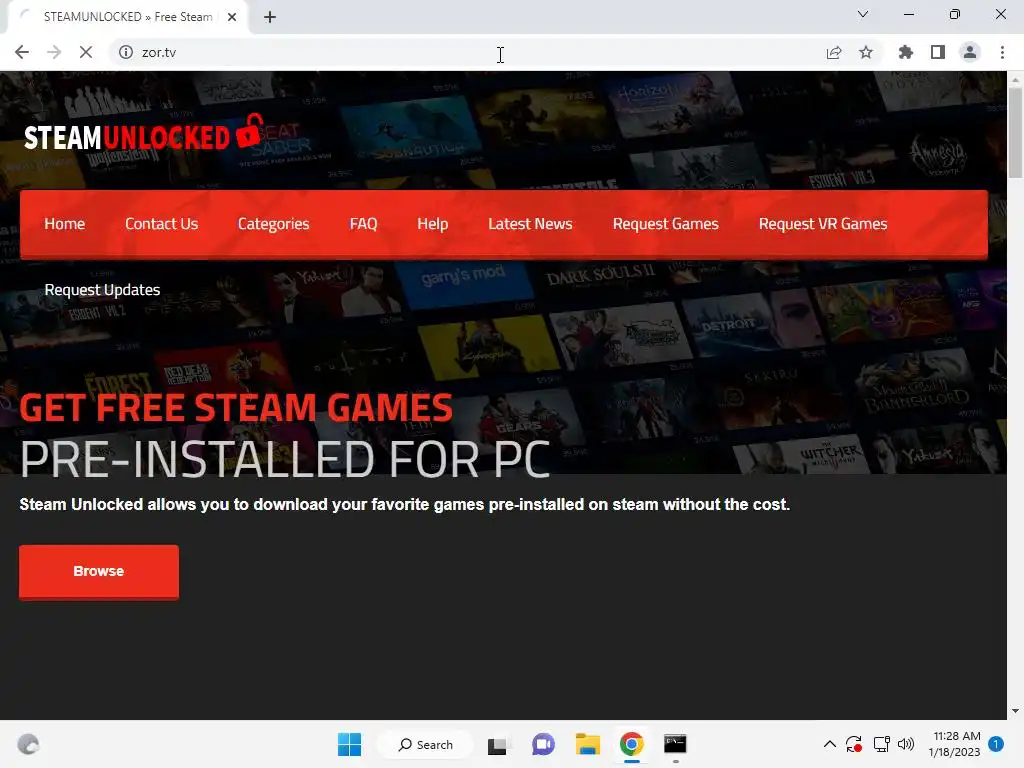The height and width of the screenshot is (768, 1024).
Task: Click the red Browse button
Action: pos(99,571)
